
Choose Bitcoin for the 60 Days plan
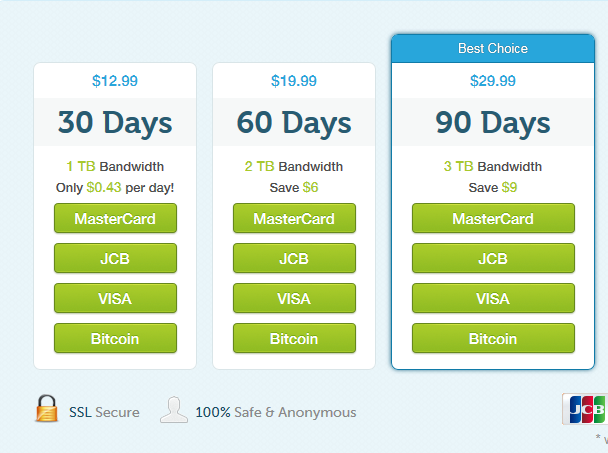294,339
